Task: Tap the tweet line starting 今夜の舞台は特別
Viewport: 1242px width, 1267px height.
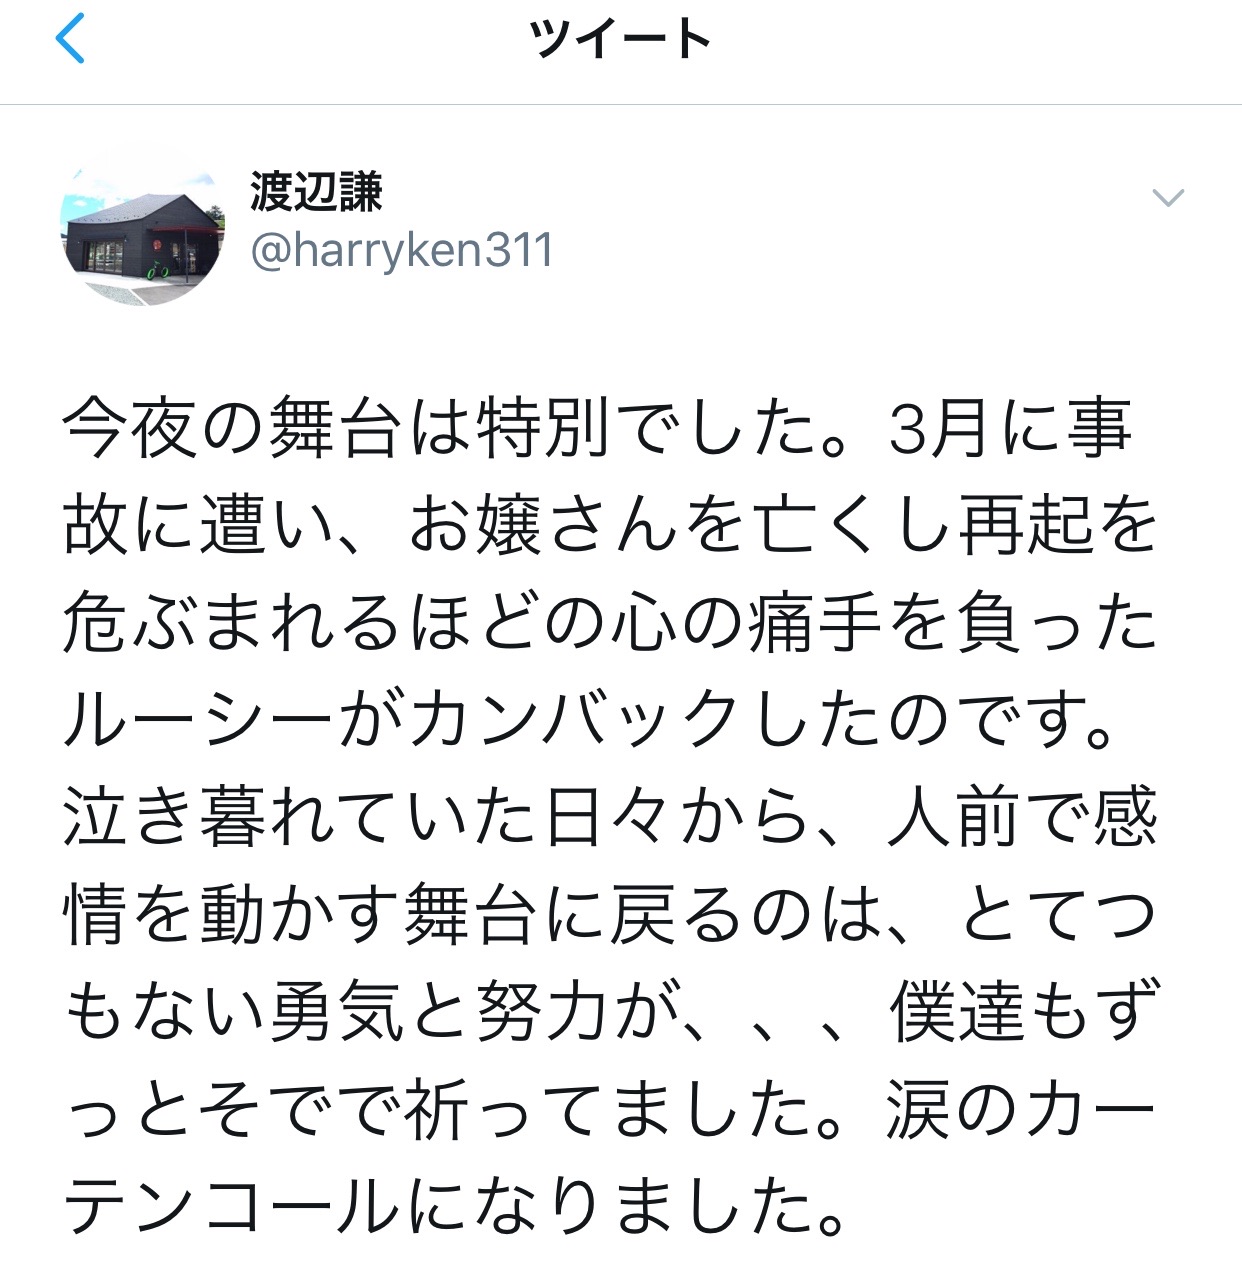Action: (x=598, y=428)
